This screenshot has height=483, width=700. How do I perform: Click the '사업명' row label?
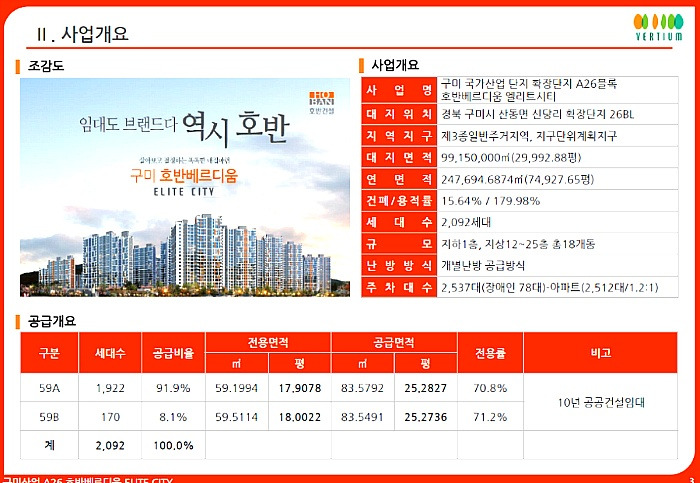coord(399,90)
